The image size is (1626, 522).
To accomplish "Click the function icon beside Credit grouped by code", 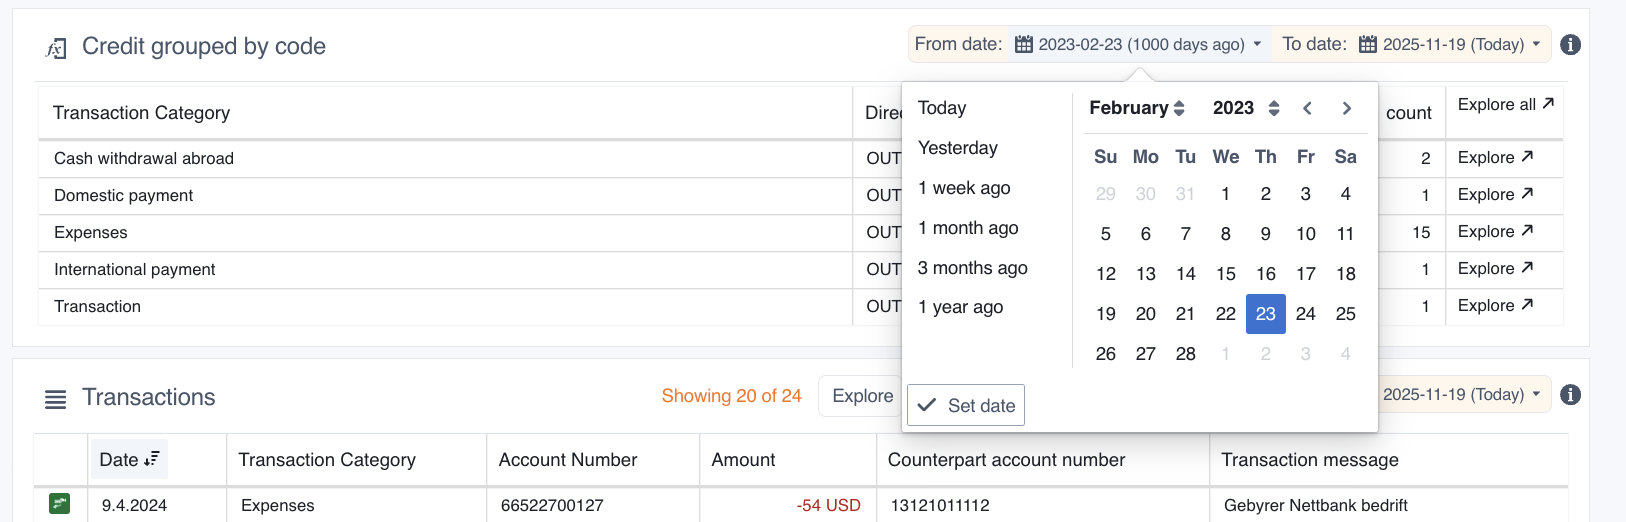I will tap(57, 48).
